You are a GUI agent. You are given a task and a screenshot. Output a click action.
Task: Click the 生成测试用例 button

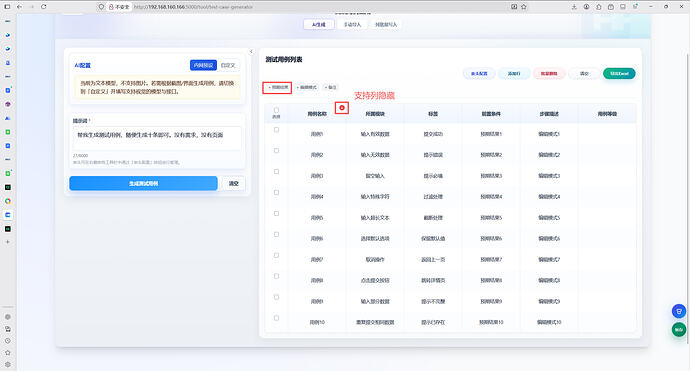(143, 183)
